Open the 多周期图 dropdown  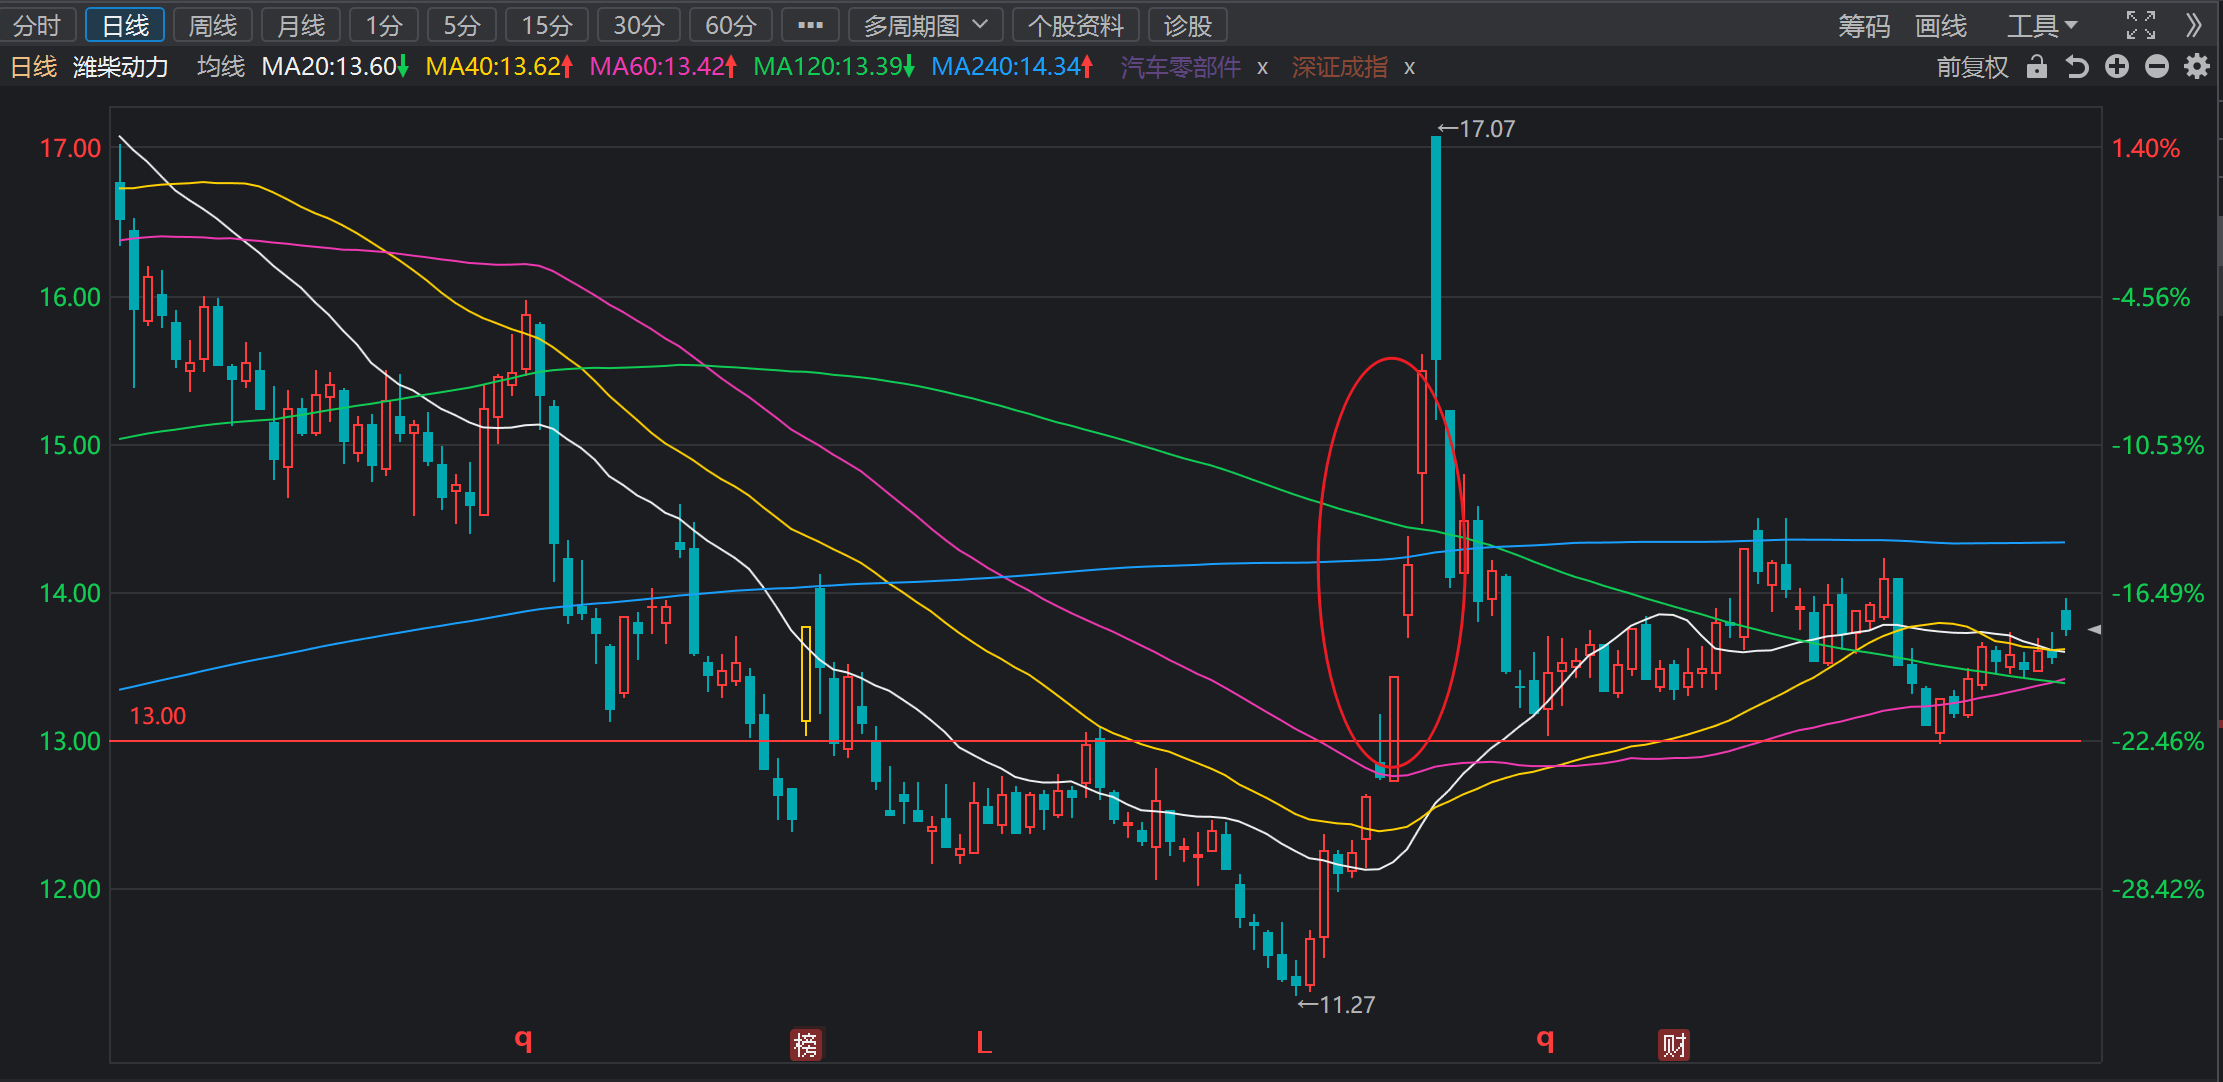click(x=925, y=25)
